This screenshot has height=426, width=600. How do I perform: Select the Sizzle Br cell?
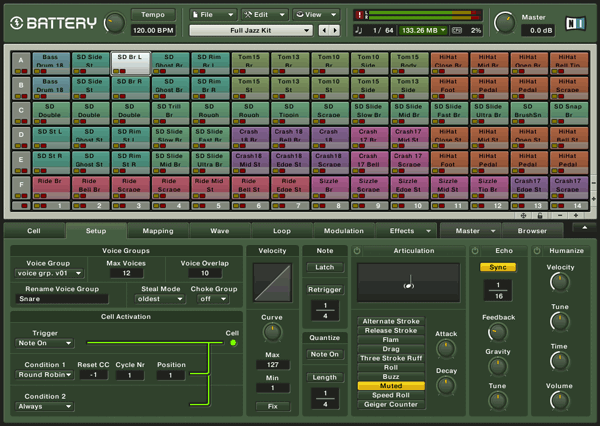pyautogui.click(x=329, y=188)
